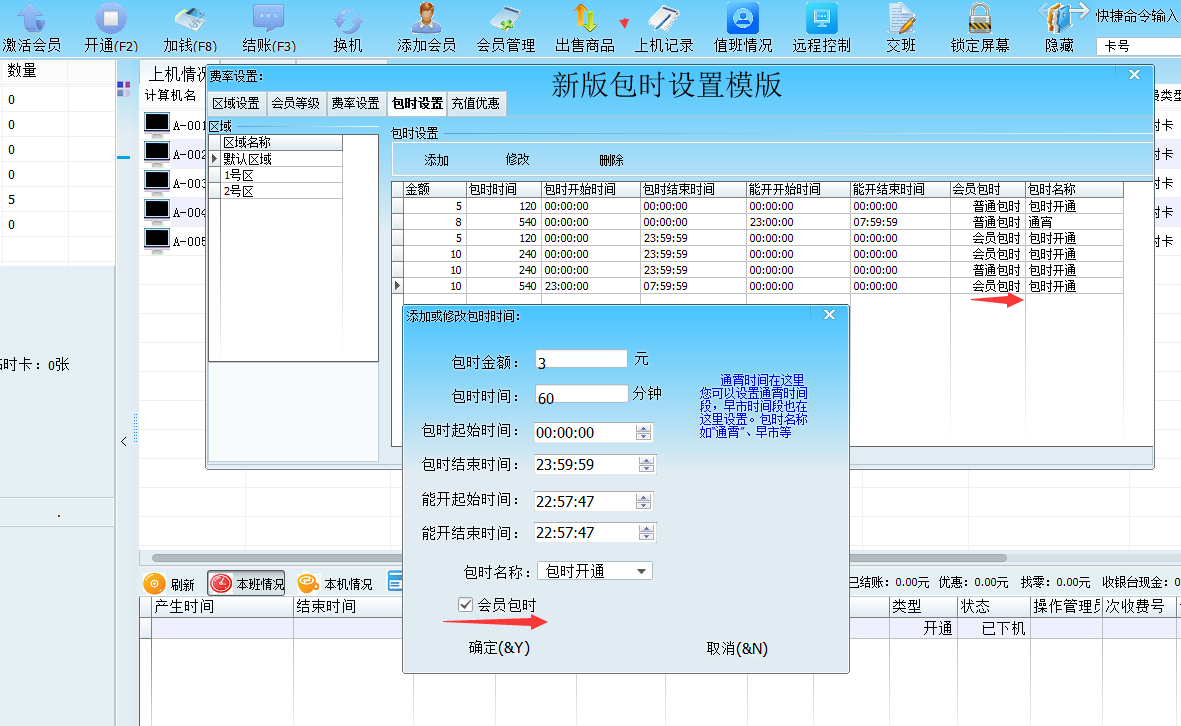
Task: Click the 修改 button in 包时设置
Action: tap(517, 160)
